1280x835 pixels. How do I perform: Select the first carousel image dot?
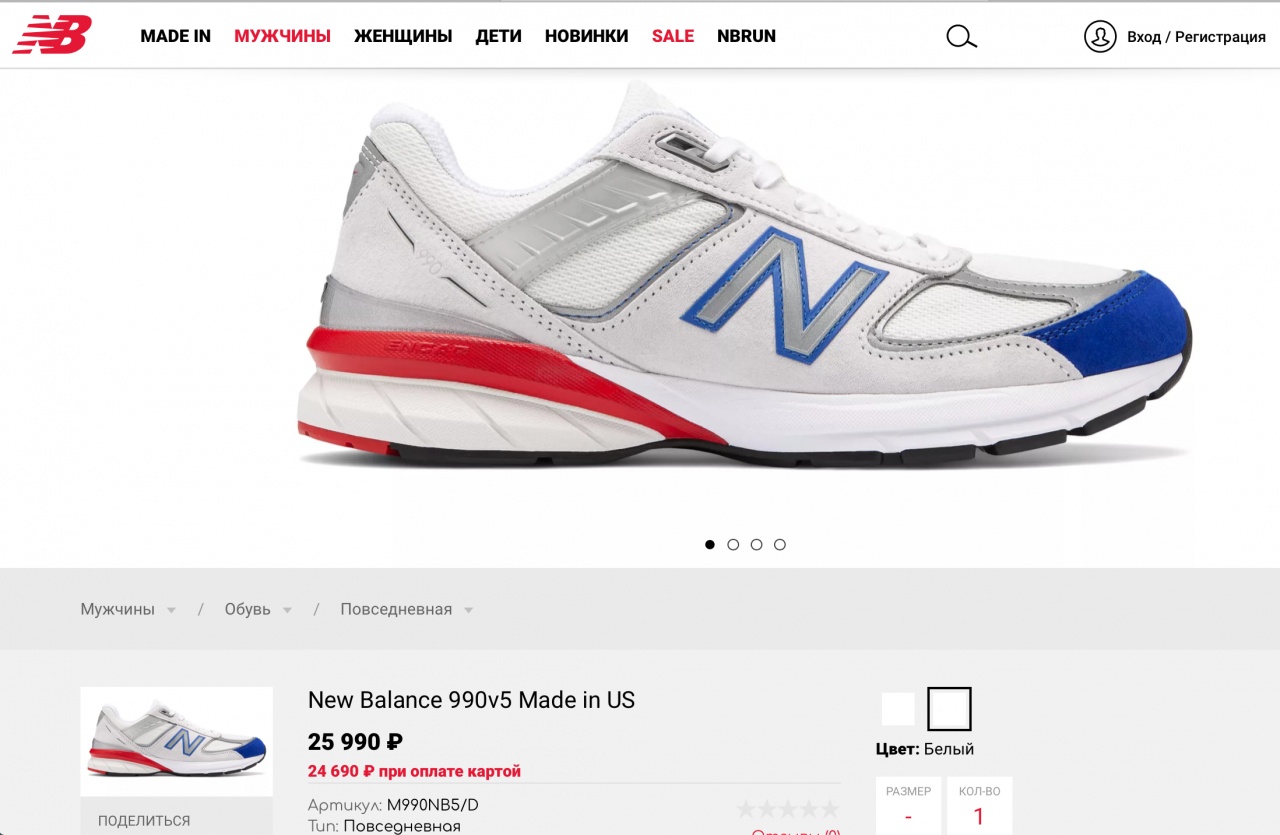pyautogui.click(x=710, y=545)
